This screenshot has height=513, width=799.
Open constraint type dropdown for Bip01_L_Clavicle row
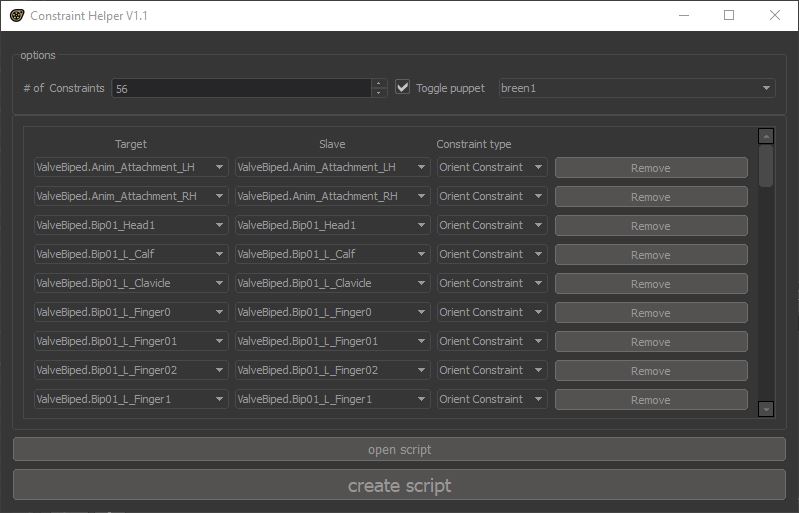(x=491, y=283)
